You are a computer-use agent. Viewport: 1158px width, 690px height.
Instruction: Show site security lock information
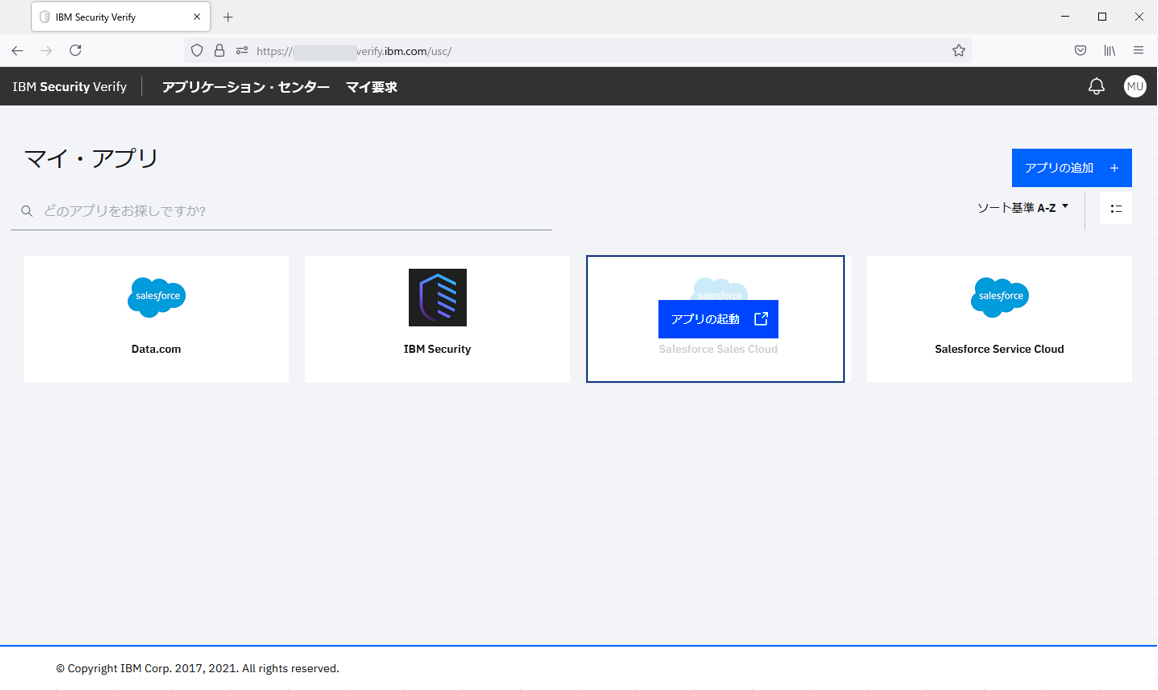219,50
